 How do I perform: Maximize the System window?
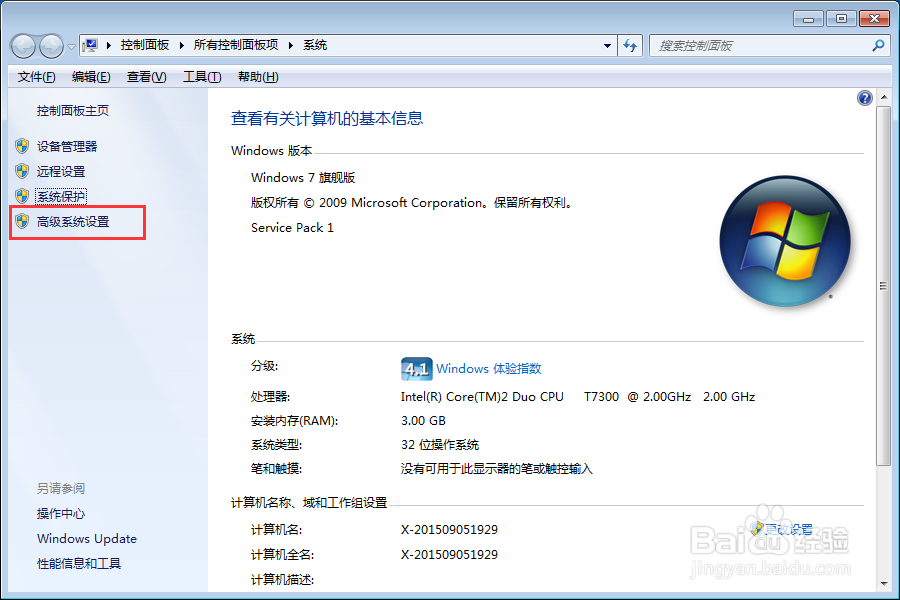[841, 19]
